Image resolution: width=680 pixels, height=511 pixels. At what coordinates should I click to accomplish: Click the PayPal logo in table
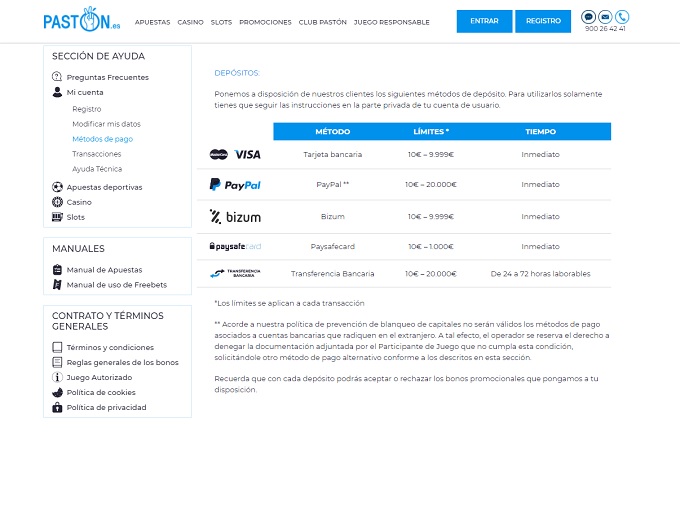pyautogui.click(x=235, y=185)
